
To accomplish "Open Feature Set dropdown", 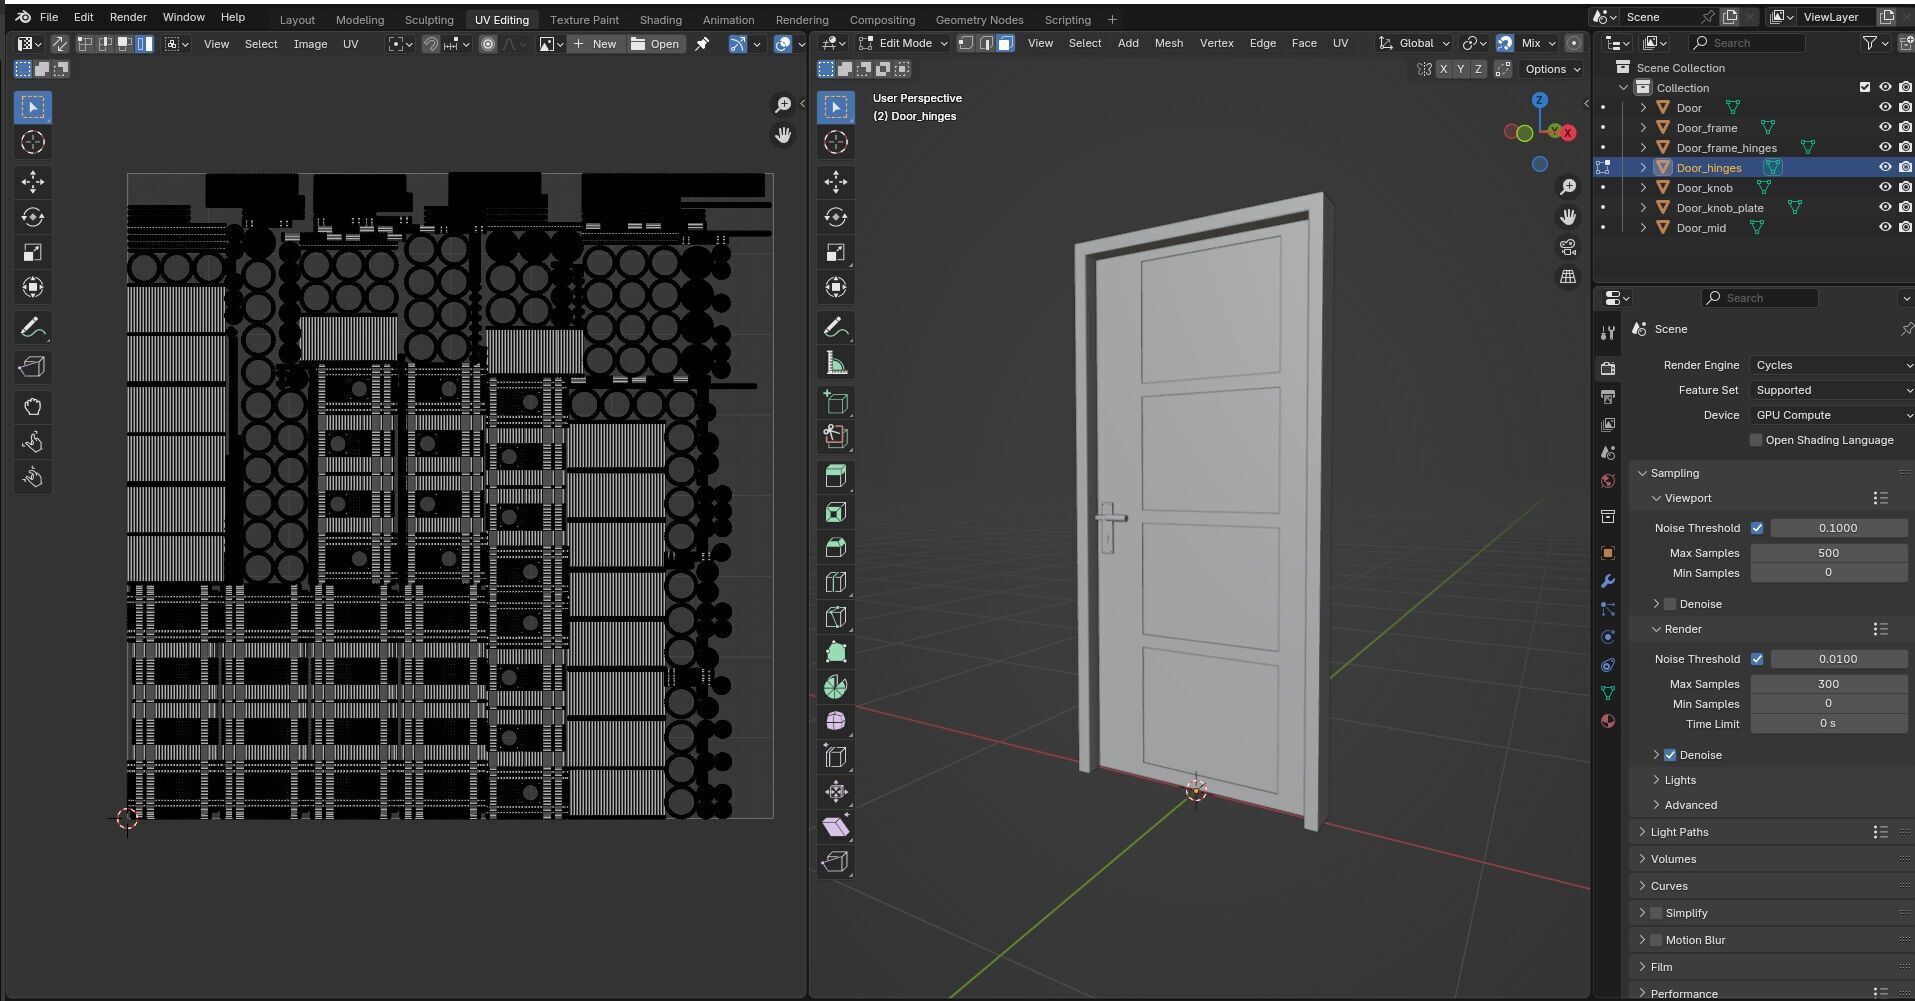I will (x=1831, y=390).
